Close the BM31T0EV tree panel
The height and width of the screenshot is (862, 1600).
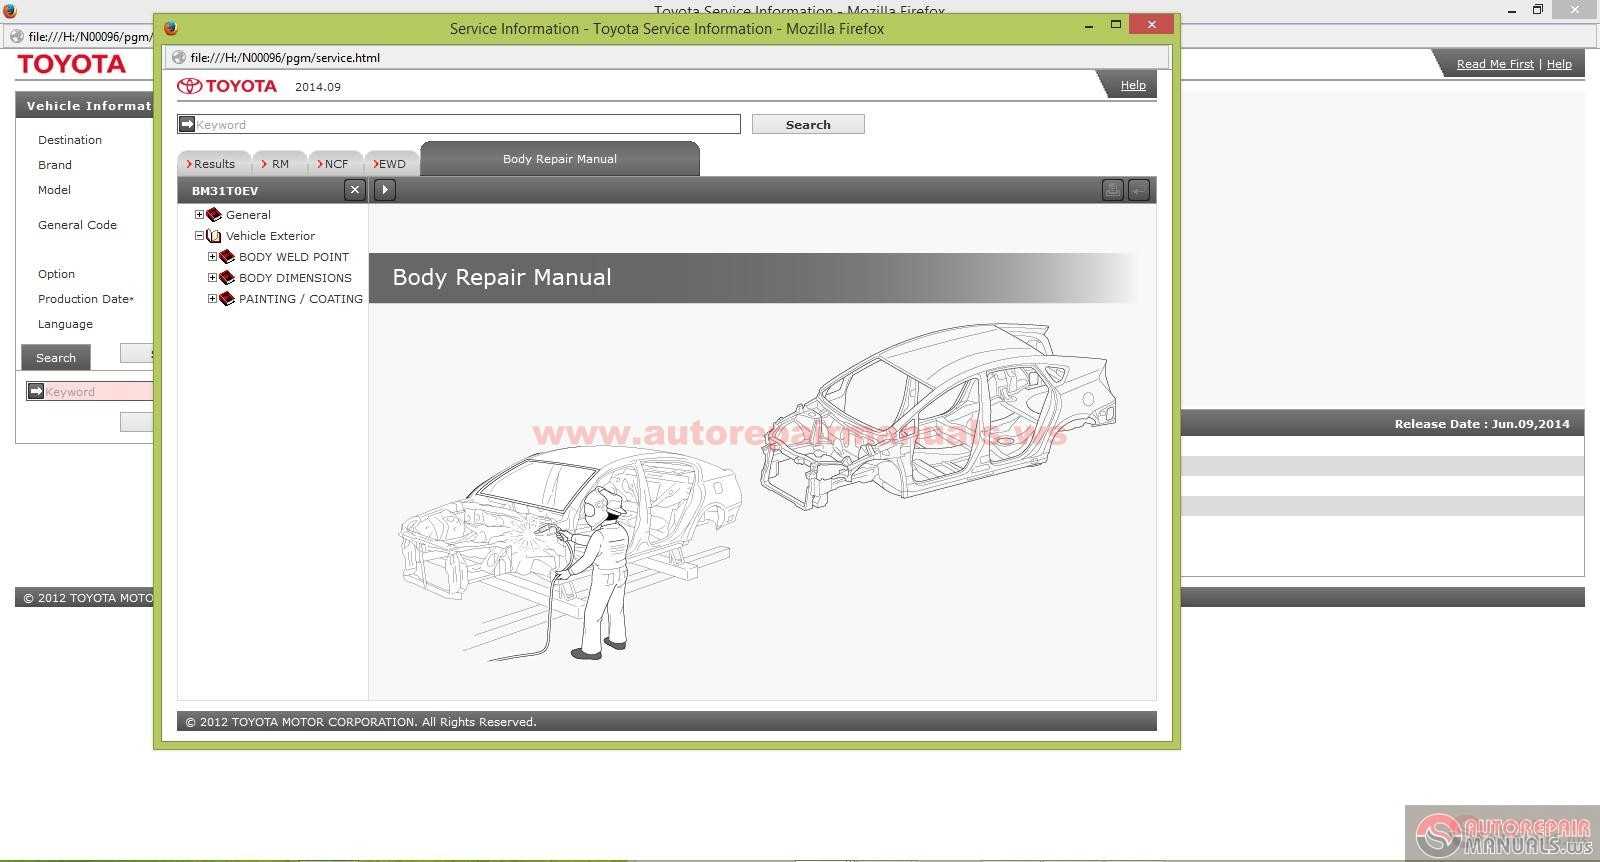(354, 190)
